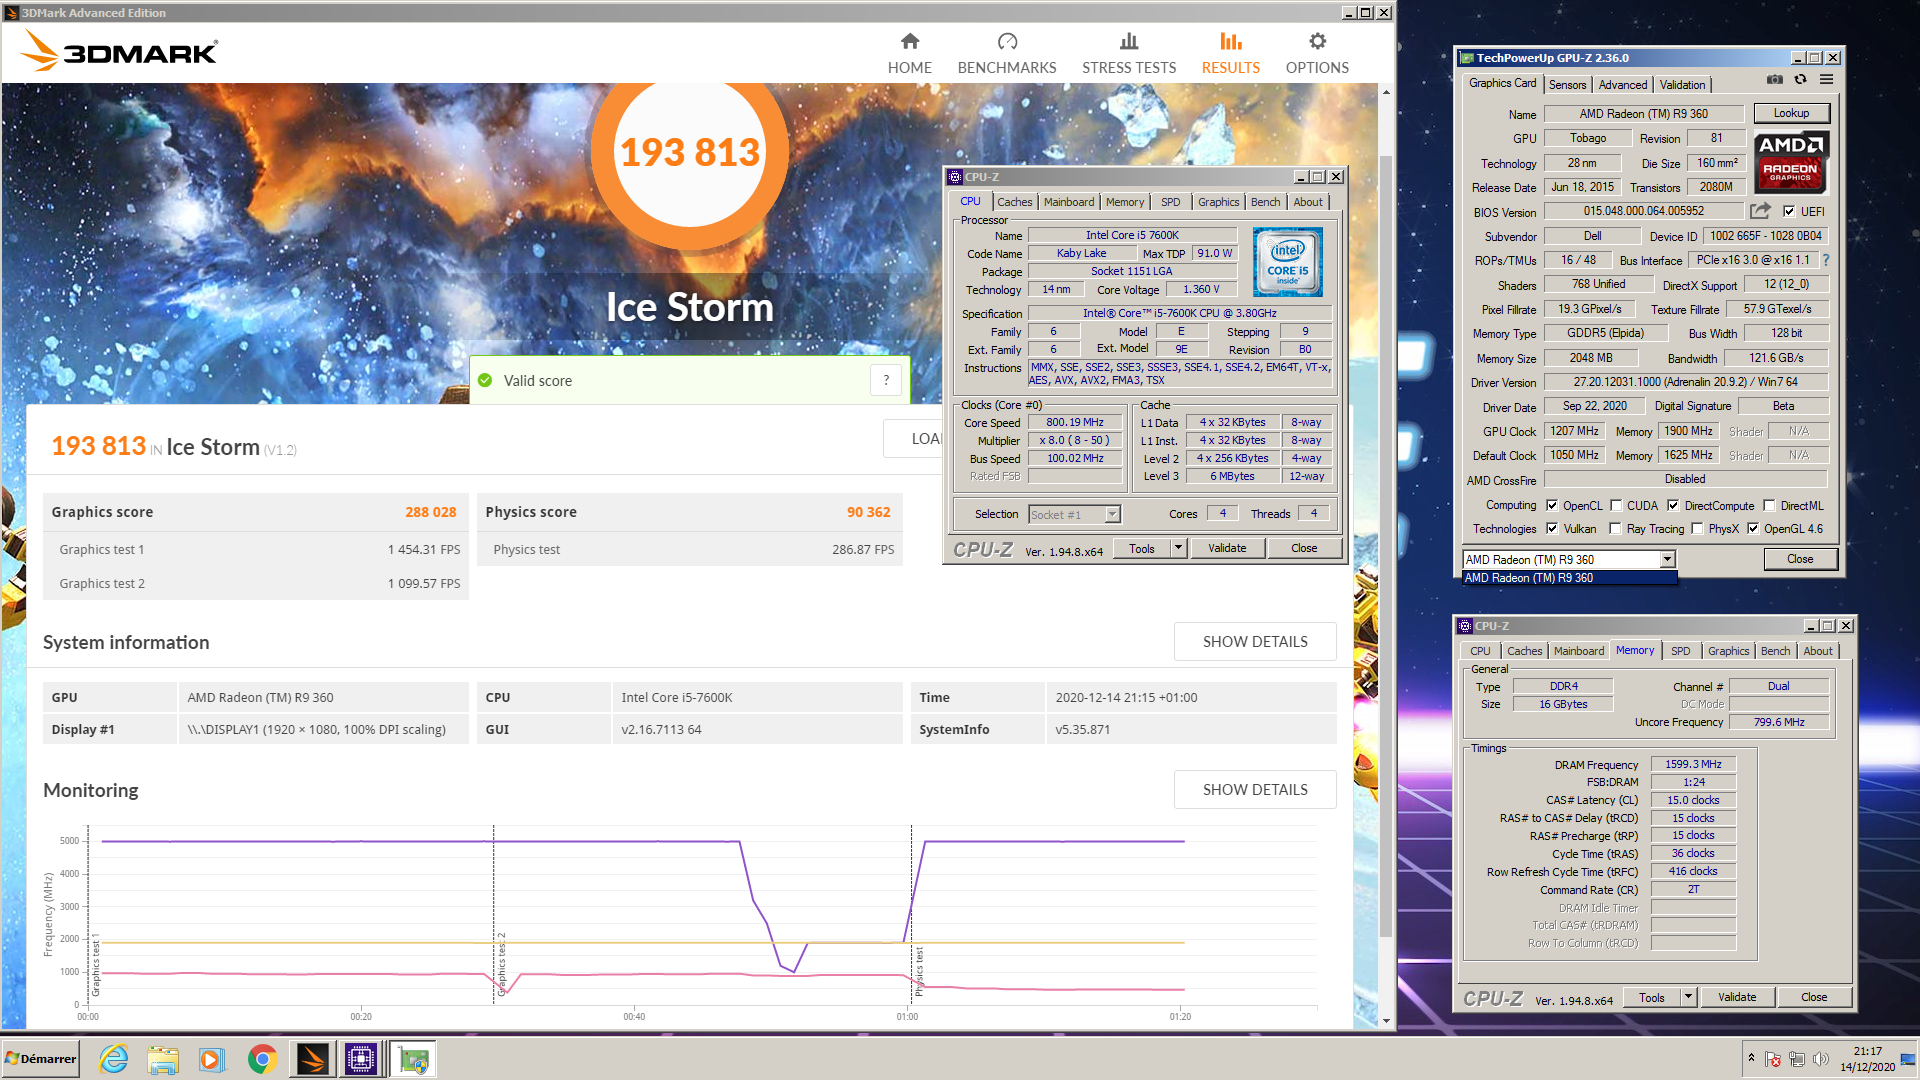This screenshot has height=1080, width=1920.
Task: Switch to the RESULTS tab in 3DMark
Action: tap(1230, 54)
